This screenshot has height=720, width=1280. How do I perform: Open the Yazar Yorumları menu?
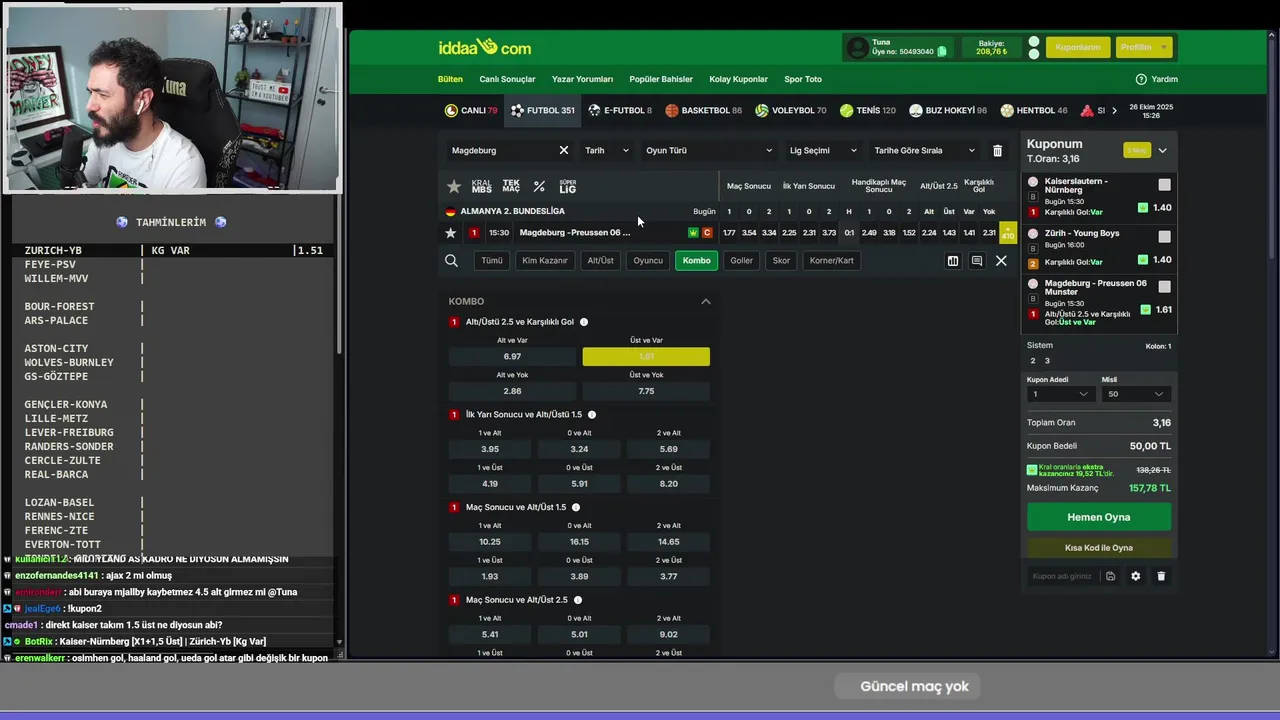pos(582,79)
